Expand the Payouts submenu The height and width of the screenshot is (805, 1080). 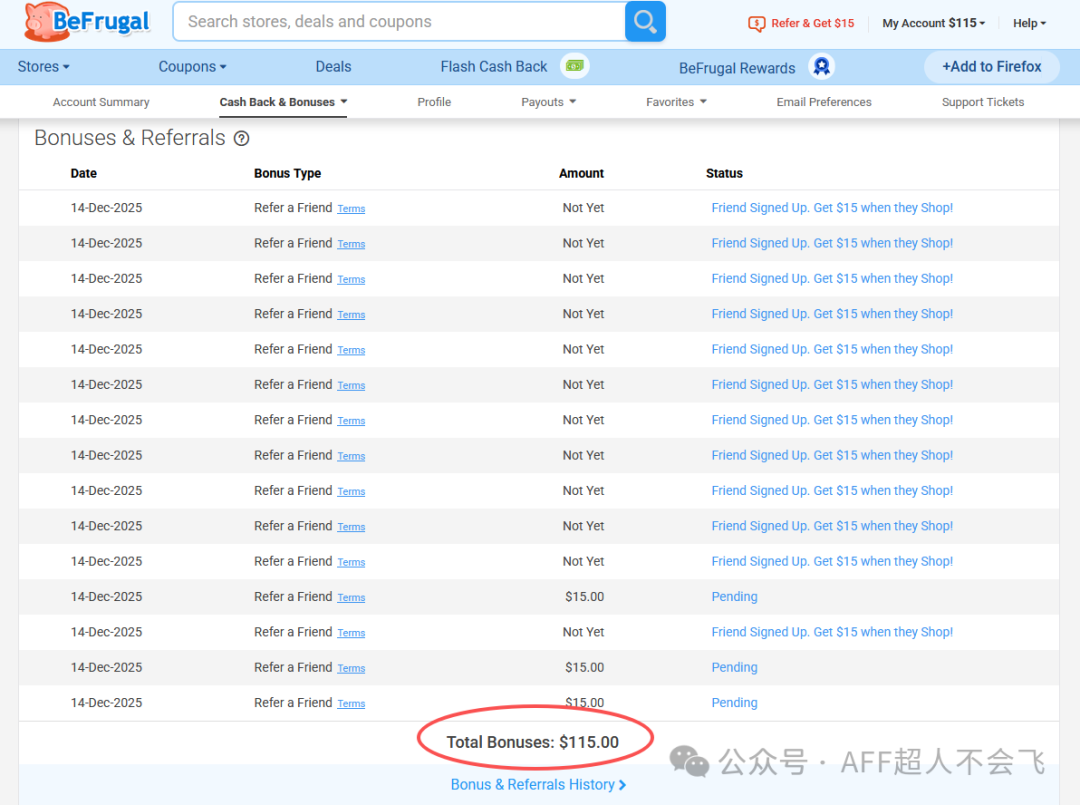coord(548,102)
